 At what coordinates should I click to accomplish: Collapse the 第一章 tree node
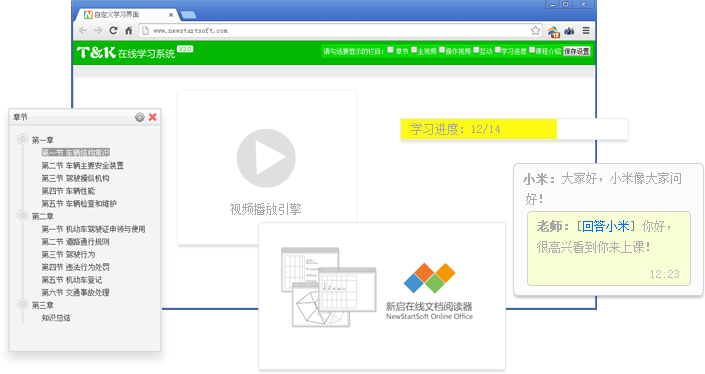click(22, 139)
